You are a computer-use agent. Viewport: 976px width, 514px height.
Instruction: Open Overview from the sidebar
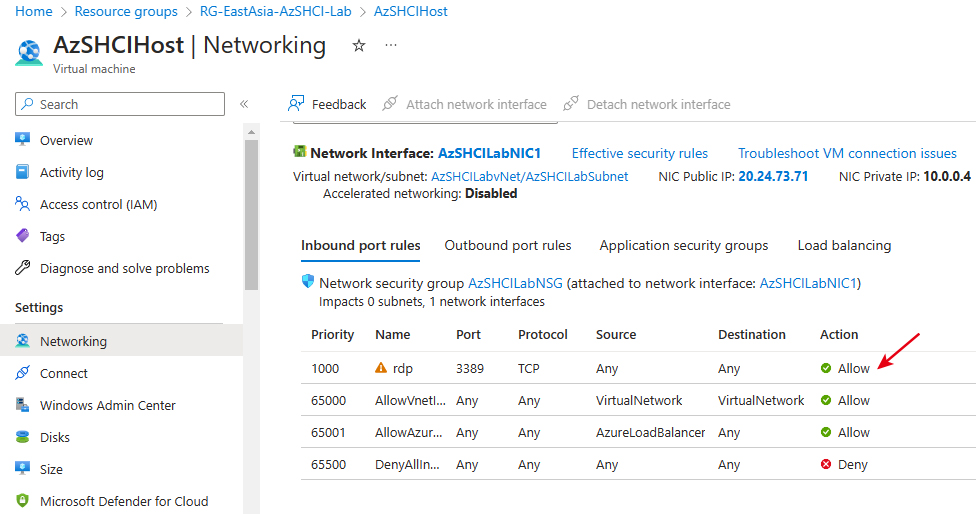click(66, 141)
